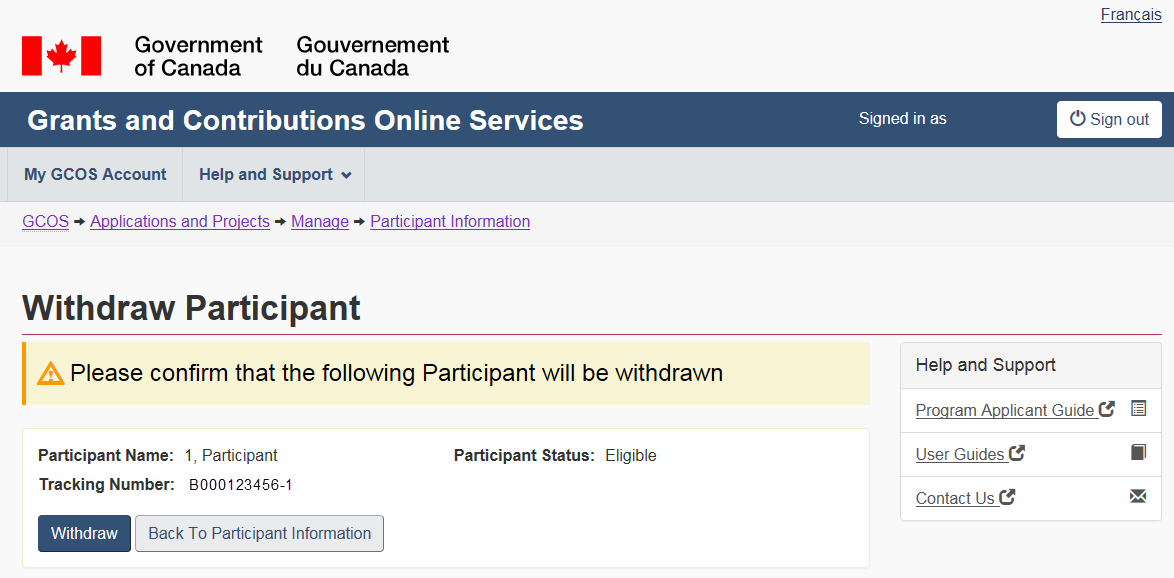1174x578 pixels.
Task: Expand the Help and Support menu
Action: pos(275,175)
